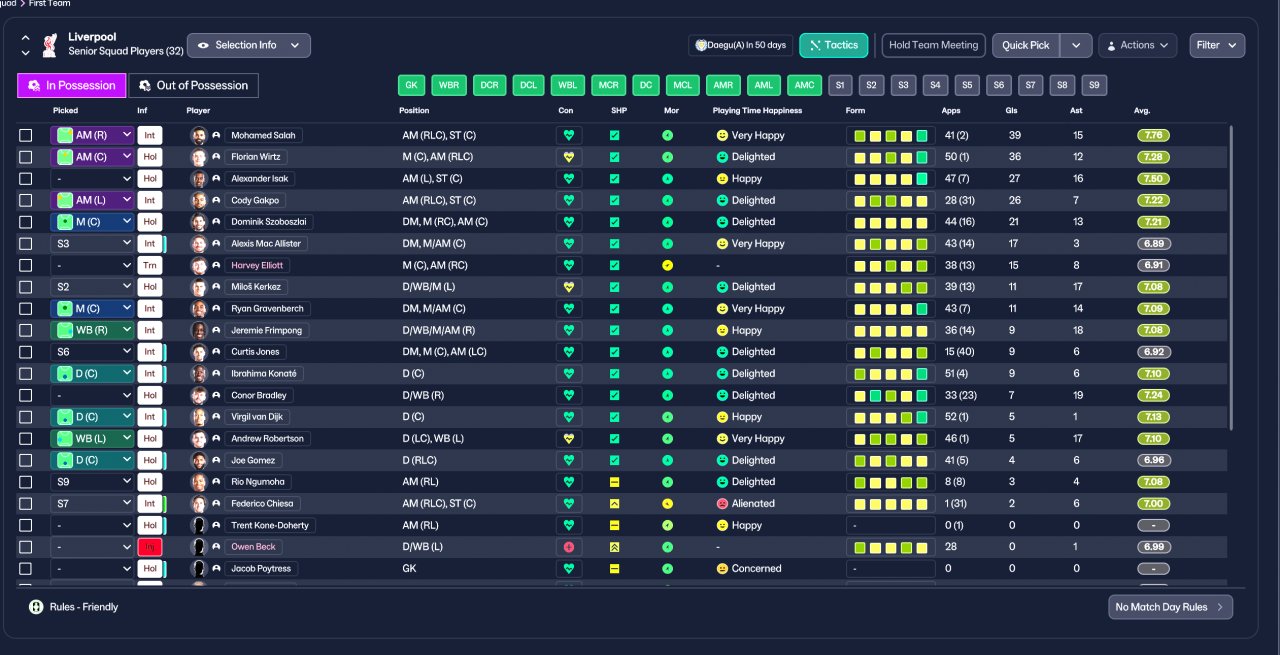
Task: Select the checkbox in Virgil van Dijk's row
Action: click(x=26, y=417)
